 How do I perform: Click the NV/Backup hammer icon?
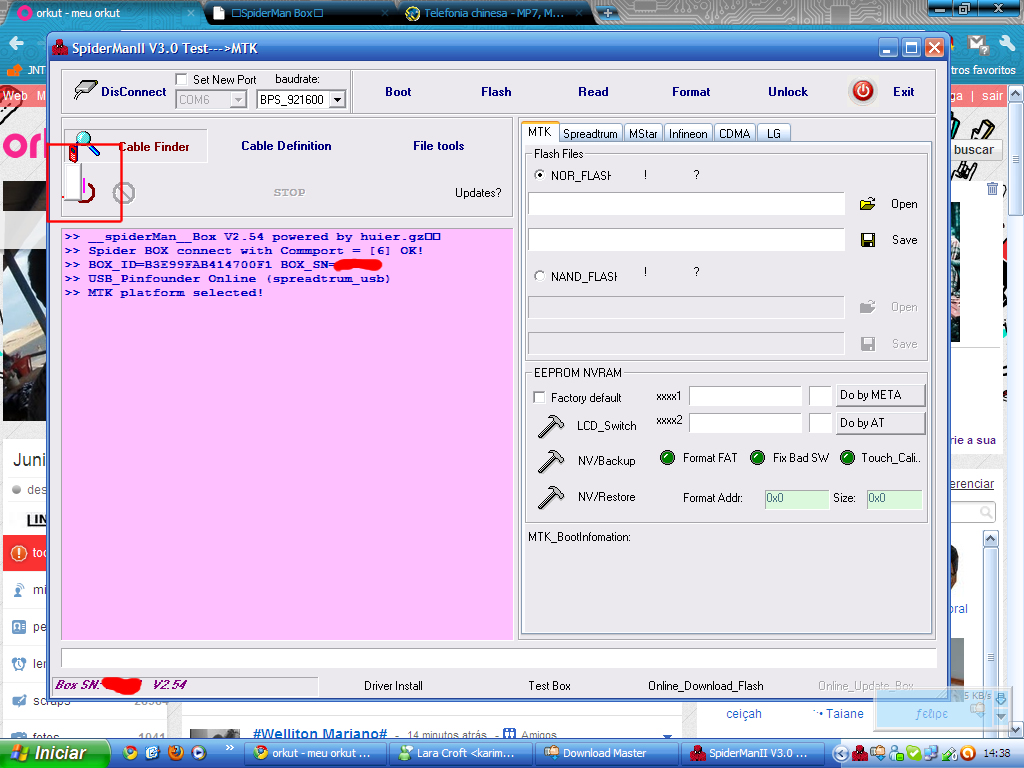pos(551,460)
